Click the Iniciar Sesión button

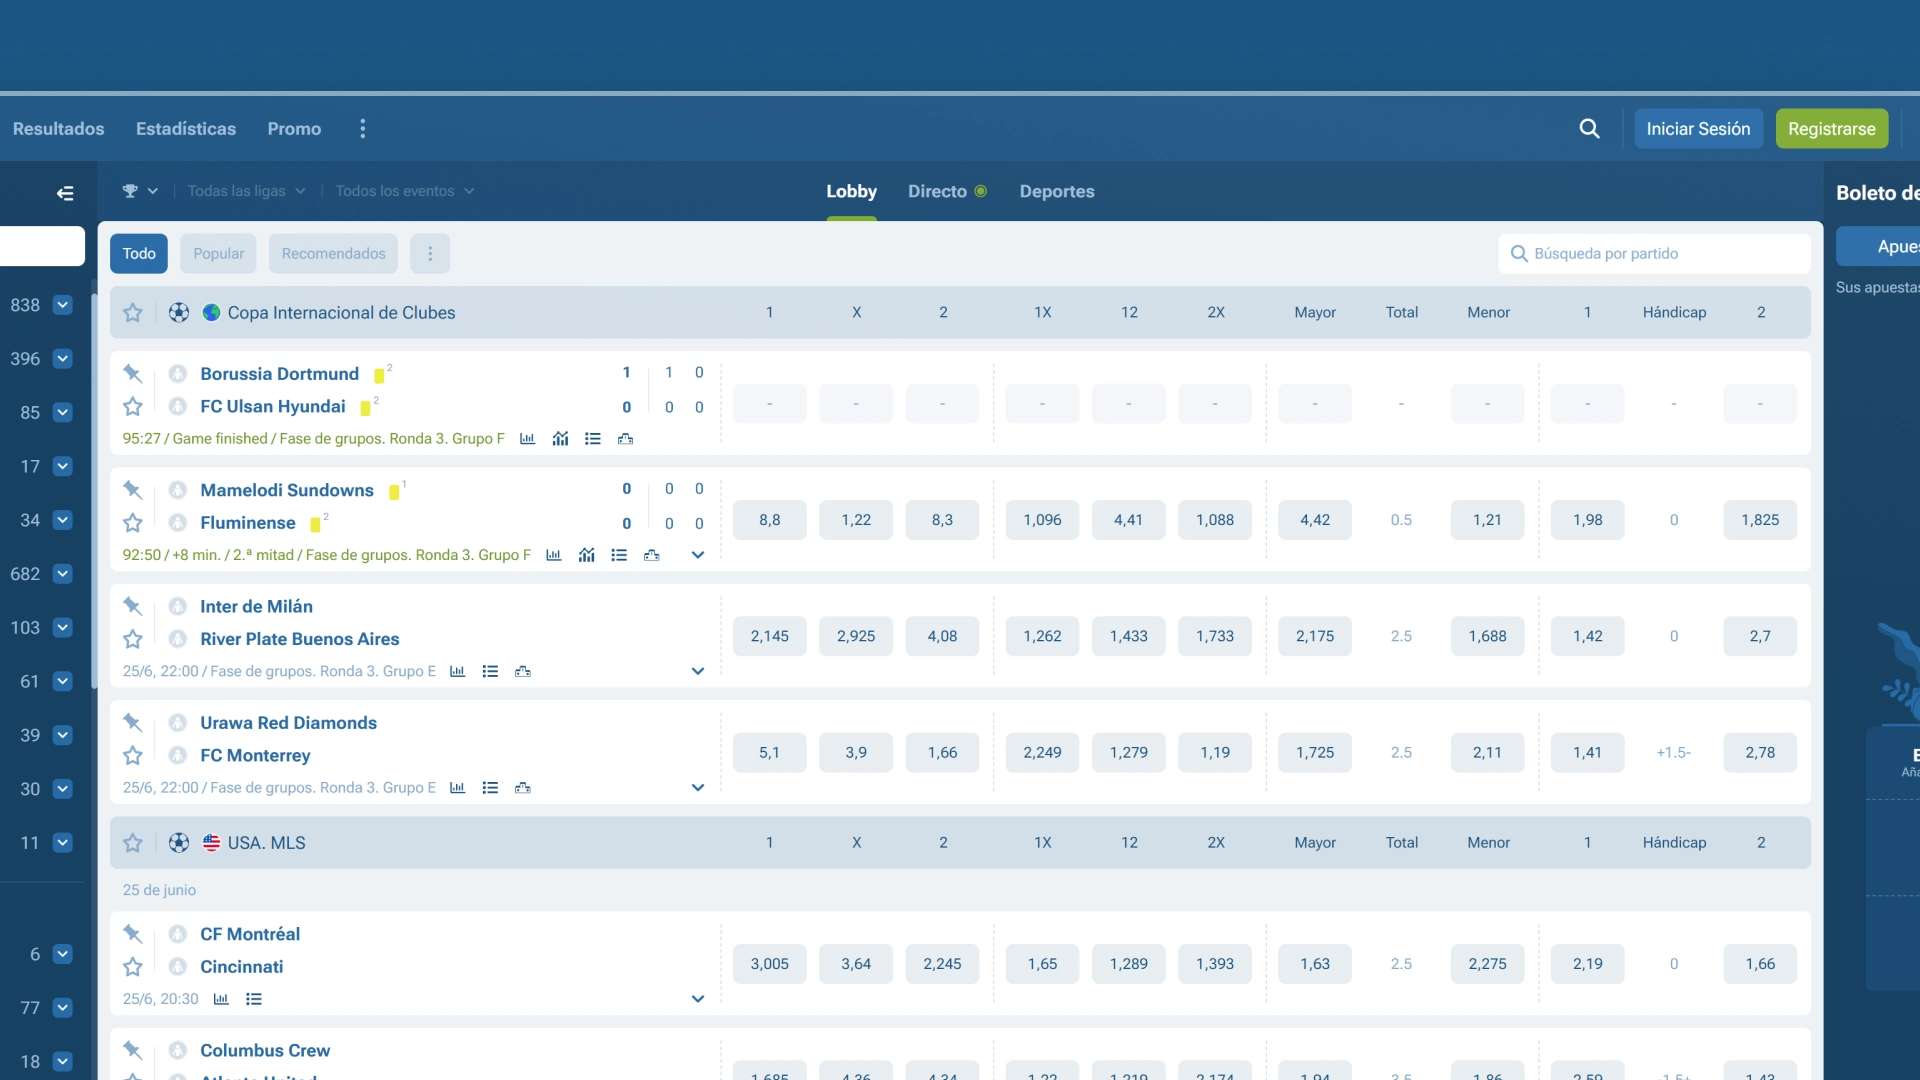1698,129
